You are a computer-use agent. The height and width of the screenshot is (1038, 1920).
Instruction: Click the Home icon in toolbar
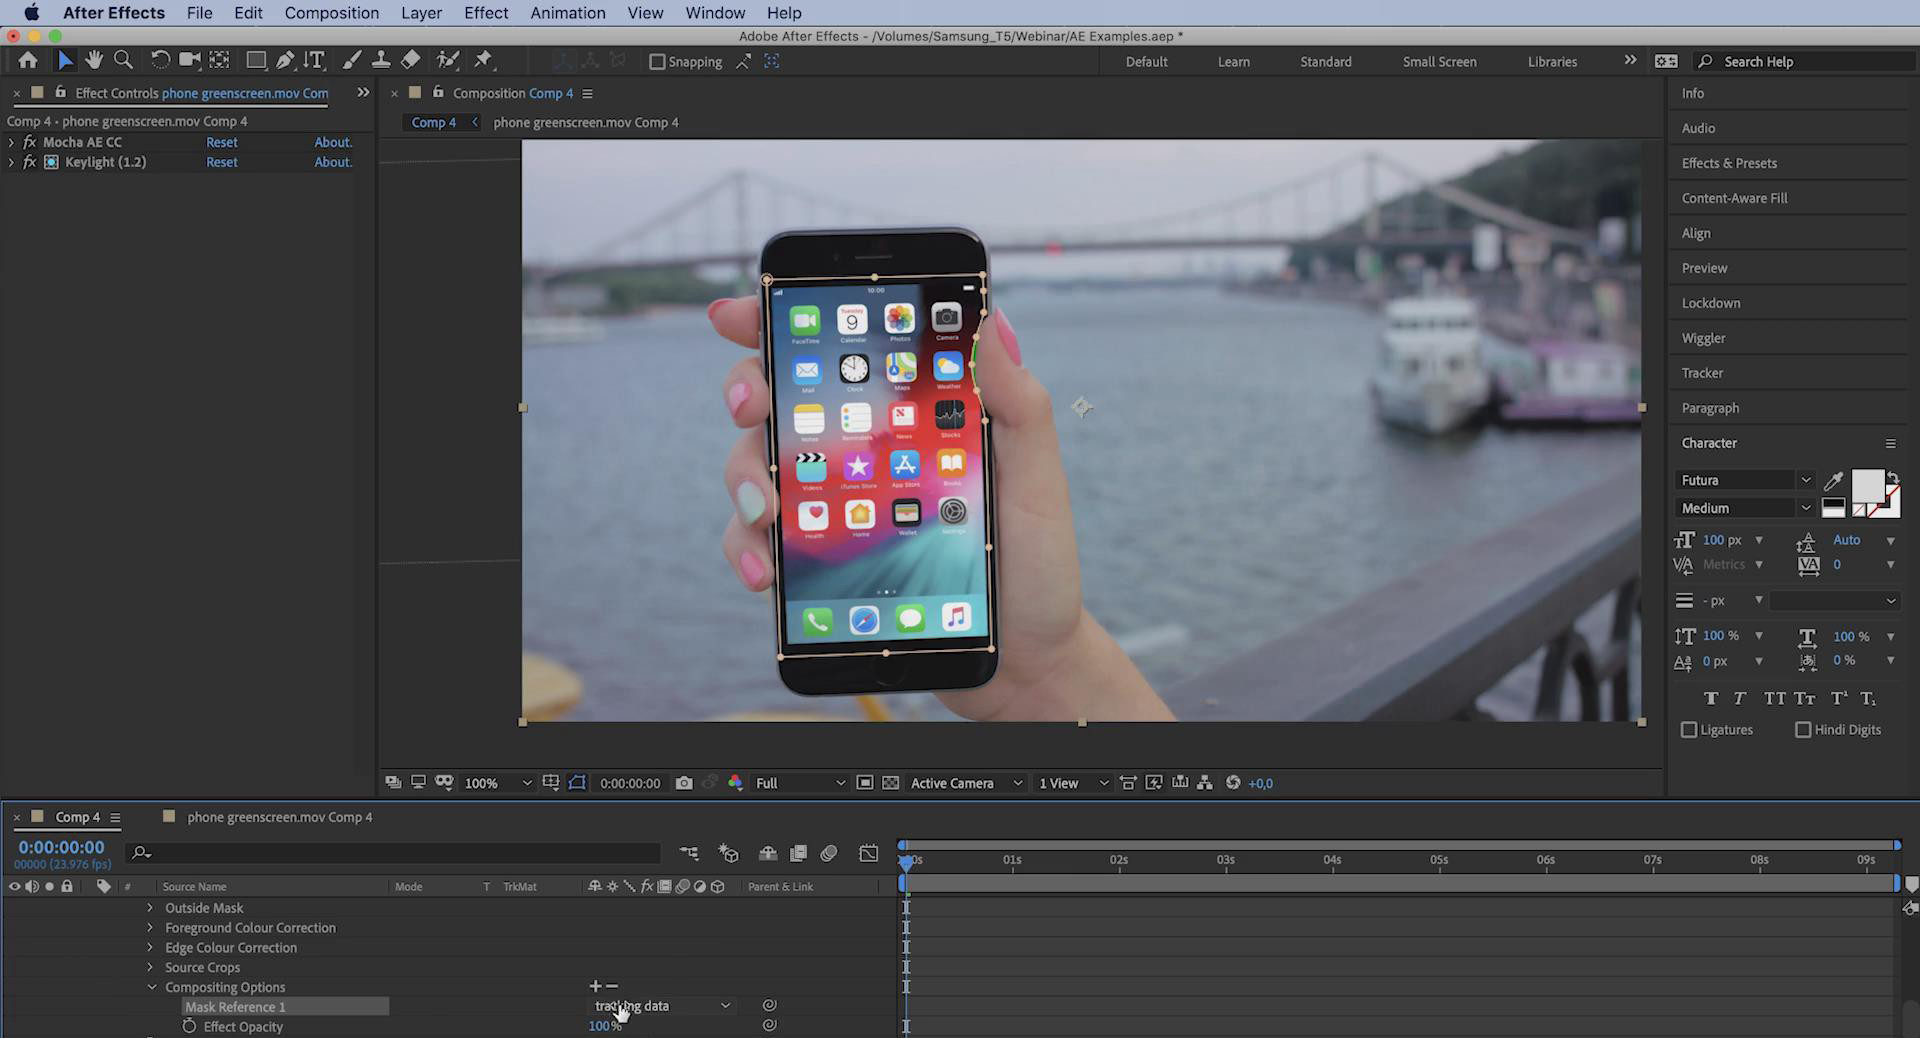28,60
